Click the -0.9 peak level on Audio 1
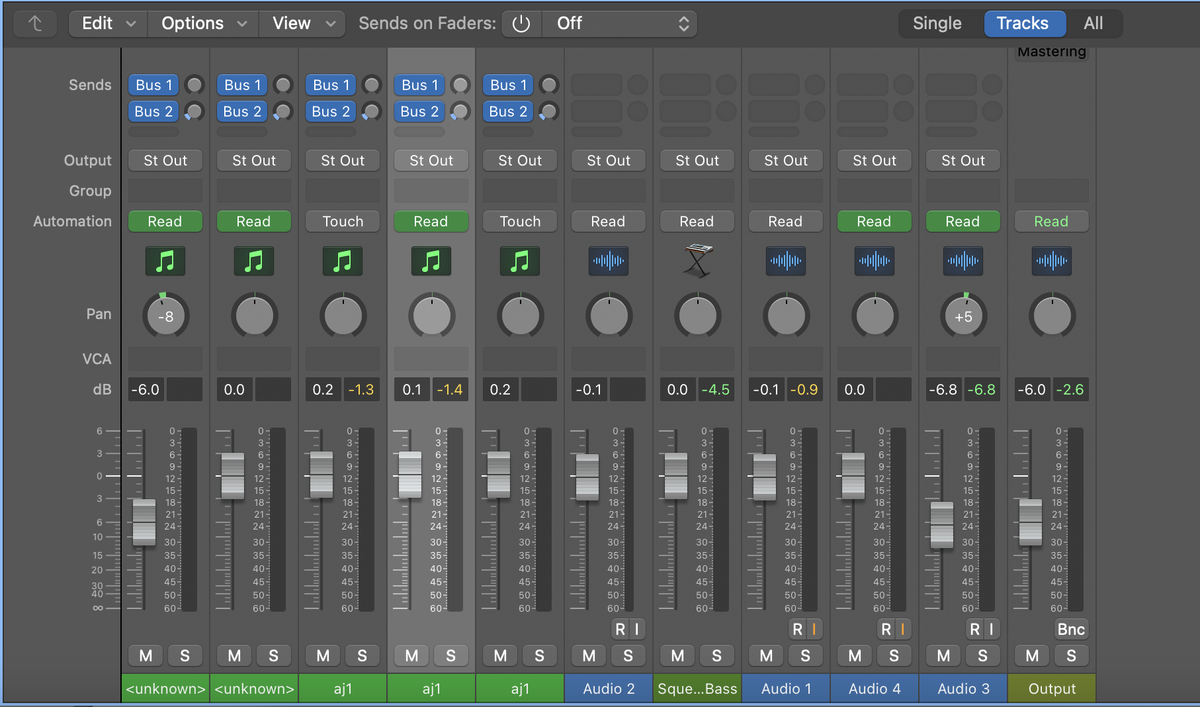Image resolution: width=1200 pixels, height=707 pixels. [804, 389]
